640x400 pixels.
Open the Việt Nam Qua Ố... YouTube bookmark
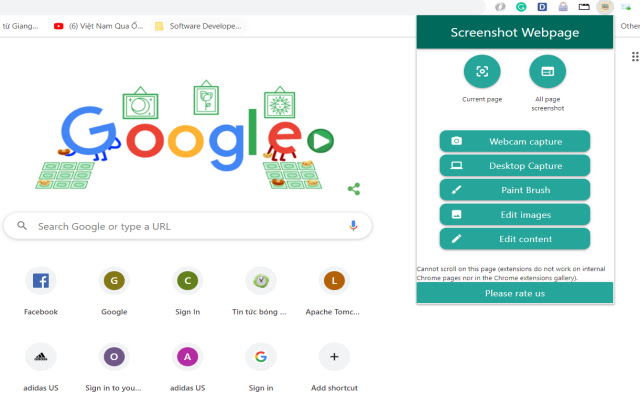tap(99, 26)
